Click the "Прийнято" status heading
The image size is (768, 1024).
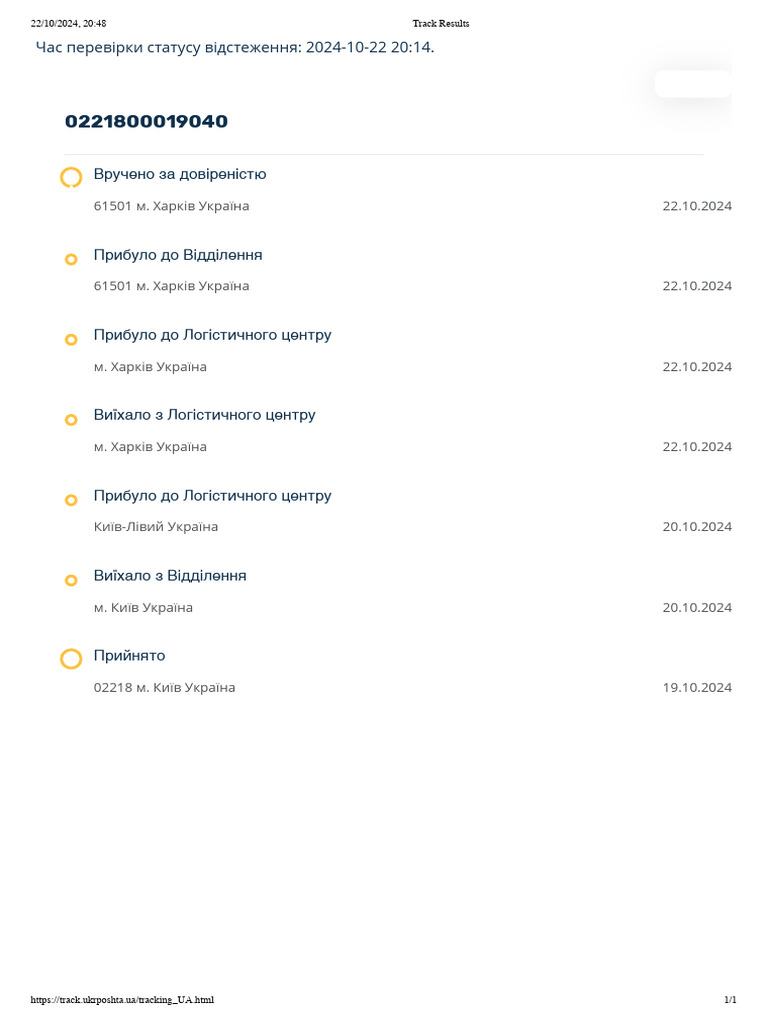coord(129,656)
